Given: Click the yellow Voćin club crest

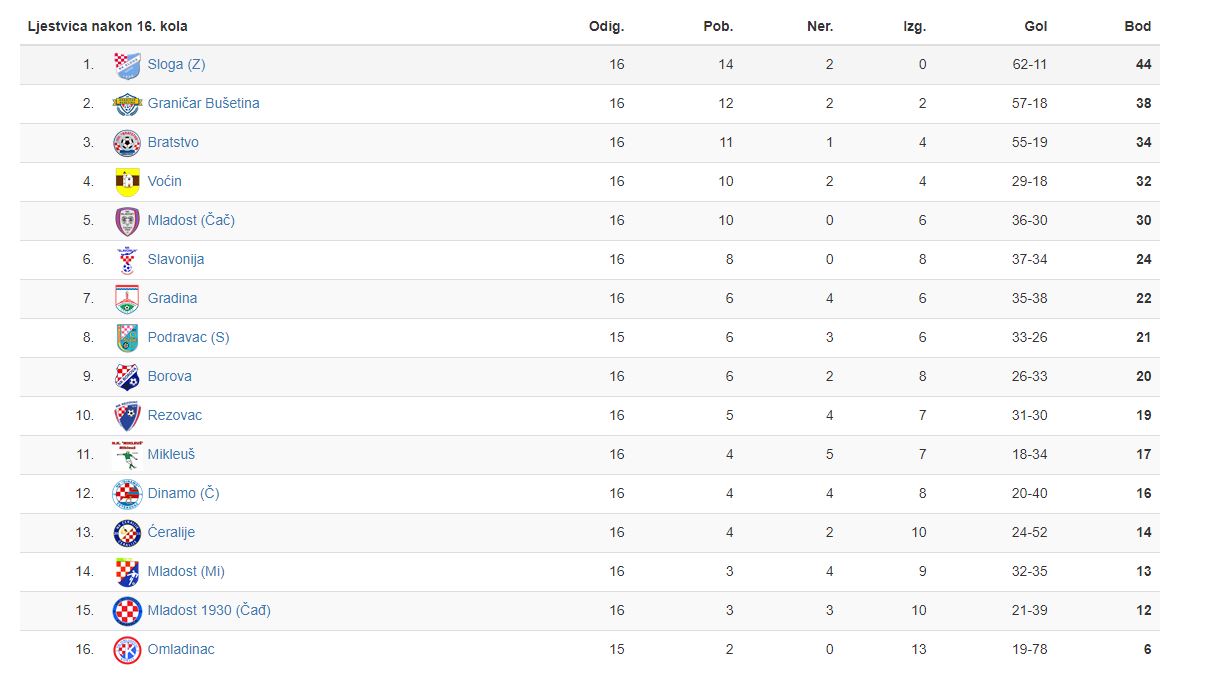Looking at the screenshot, I should point(127,181).
